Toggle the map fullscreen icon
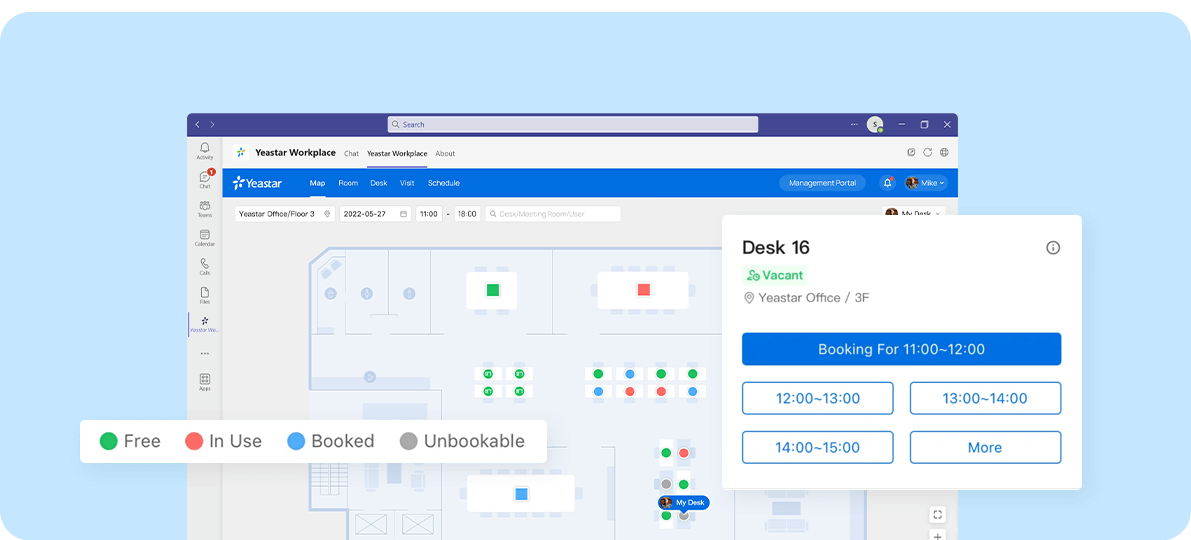Viewport: 1191px width, 540px height. point(937,515)
